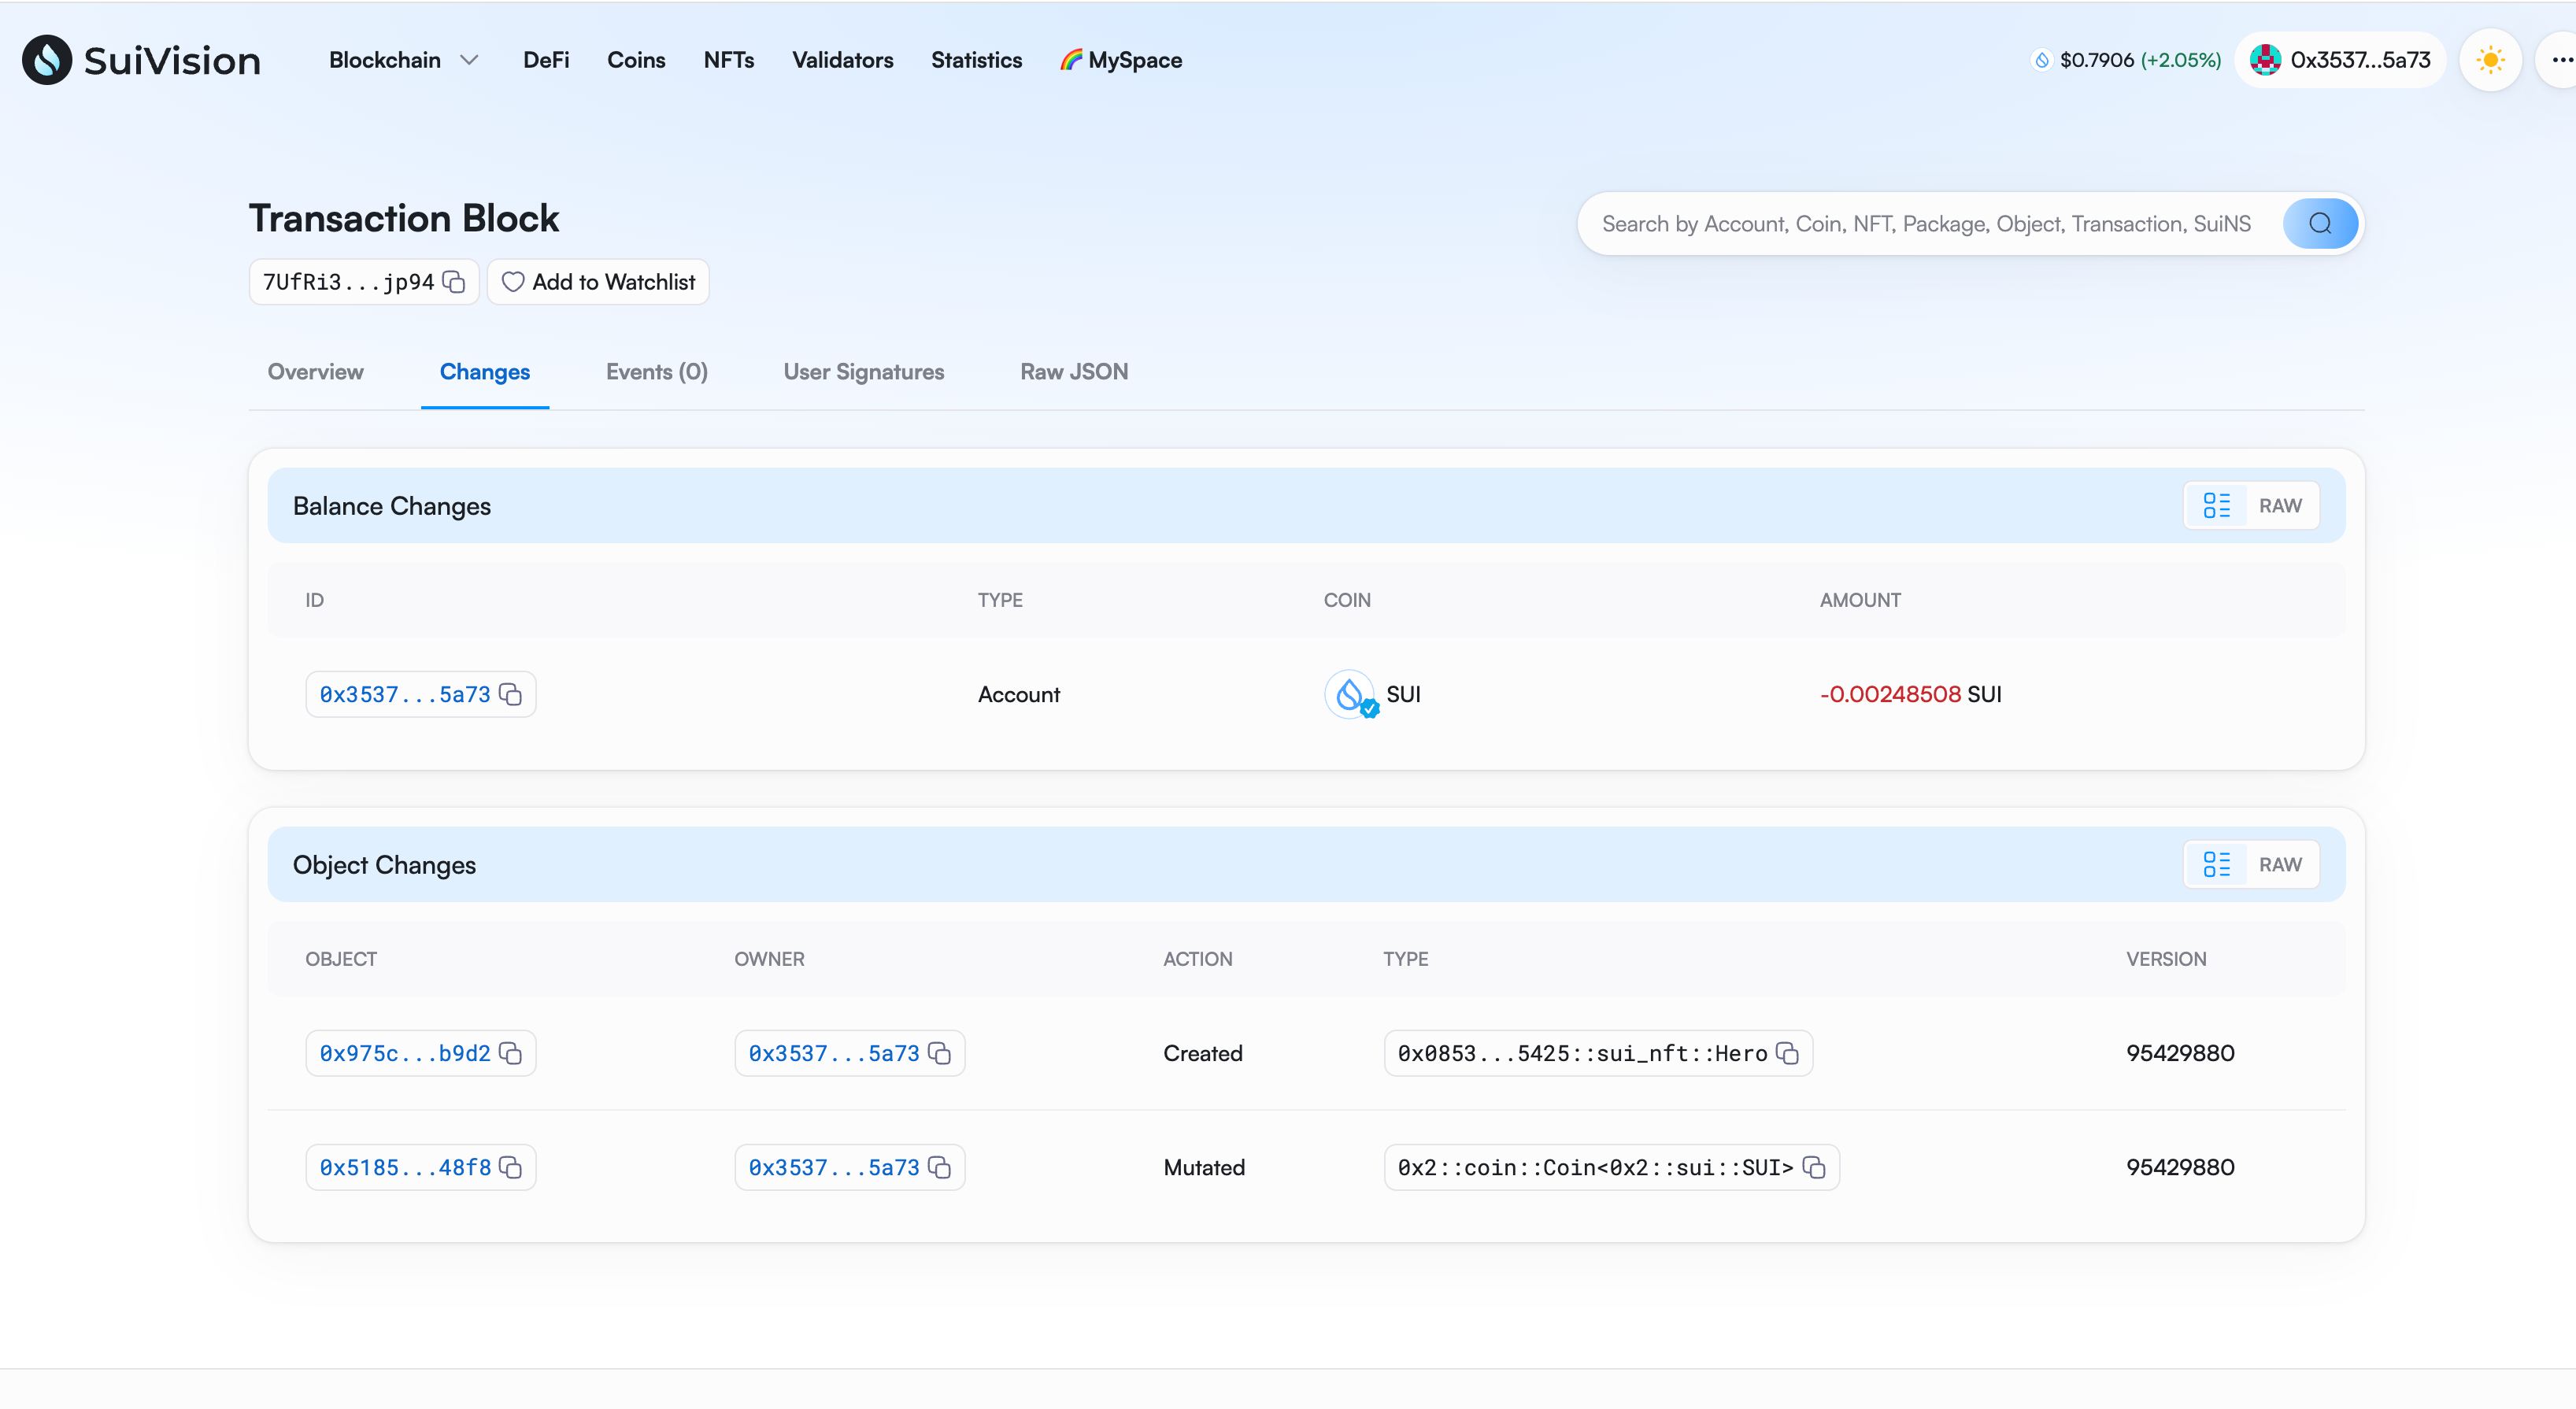The width and height of the screenshot is (2576, 1409).
Task: Switch to Events (0) tab
Action: pos(657,372)
